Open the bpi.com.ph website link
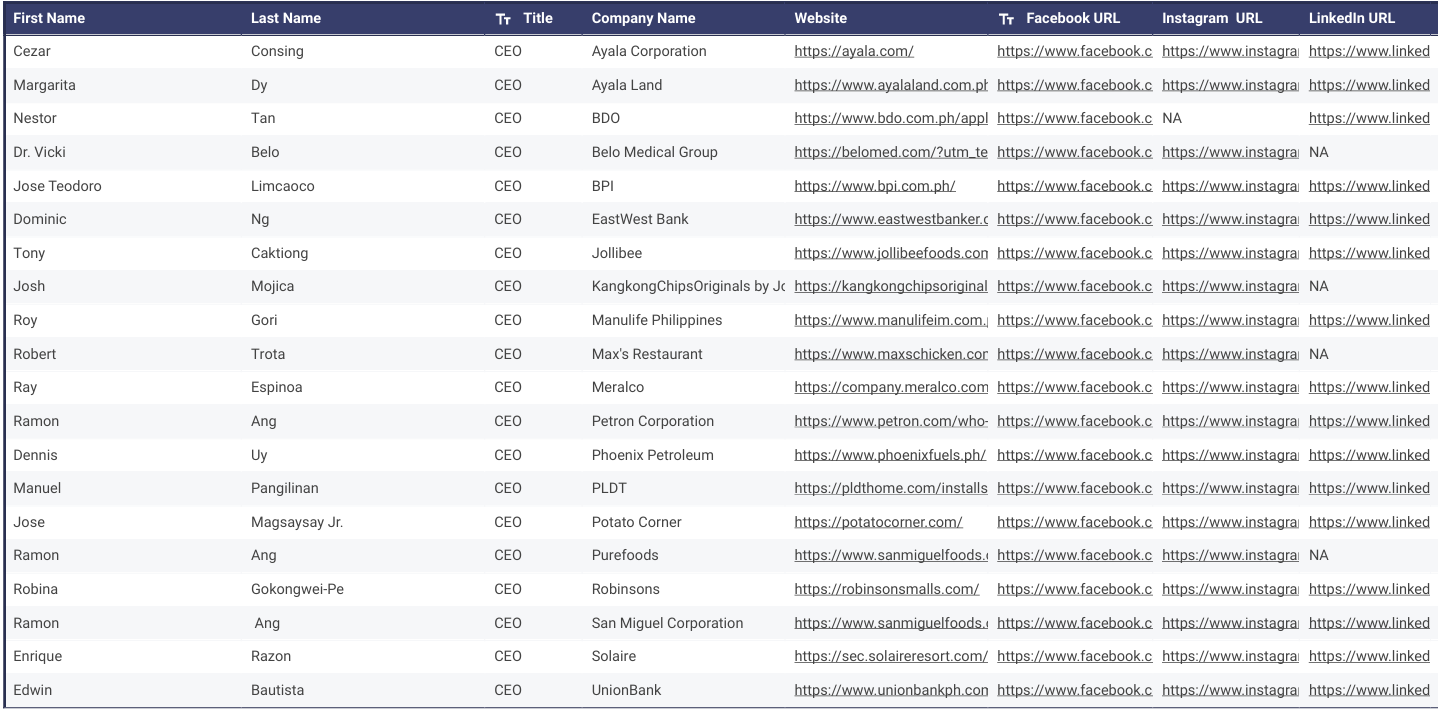Image resolution: width=1438 pixels, height=713 pixels. (875, 186)
